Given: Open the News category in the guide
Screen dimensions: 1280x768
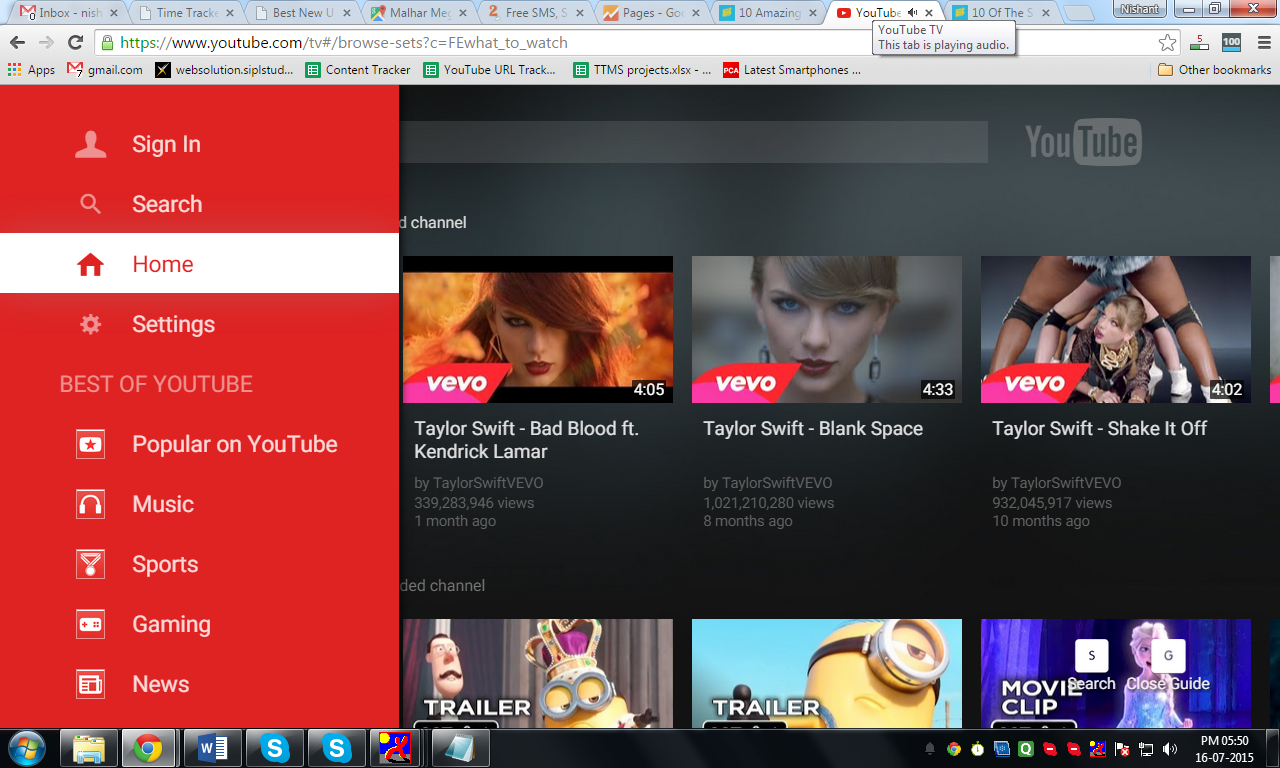Looking at the screenshot, I should click(200, 684).
